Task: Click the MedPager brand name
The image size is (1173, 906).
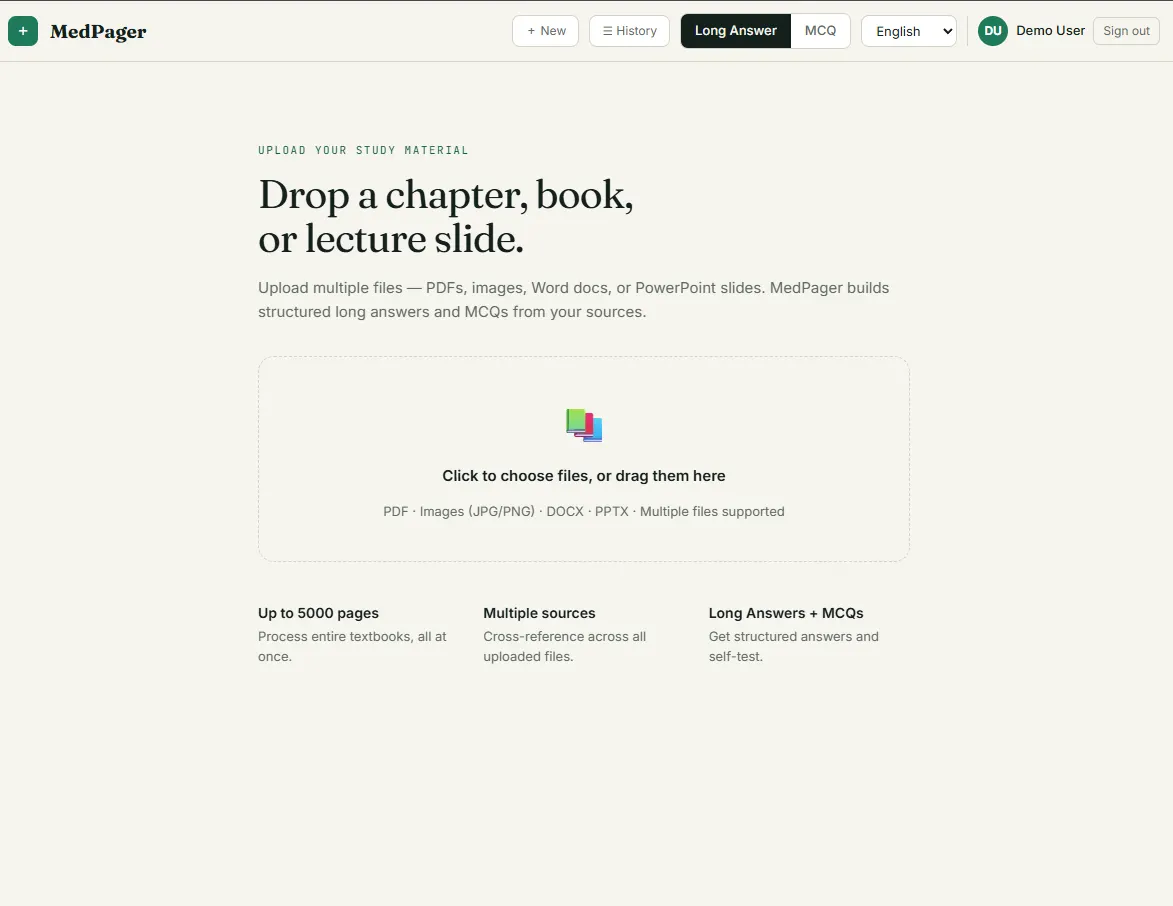Action: (98, 31)
